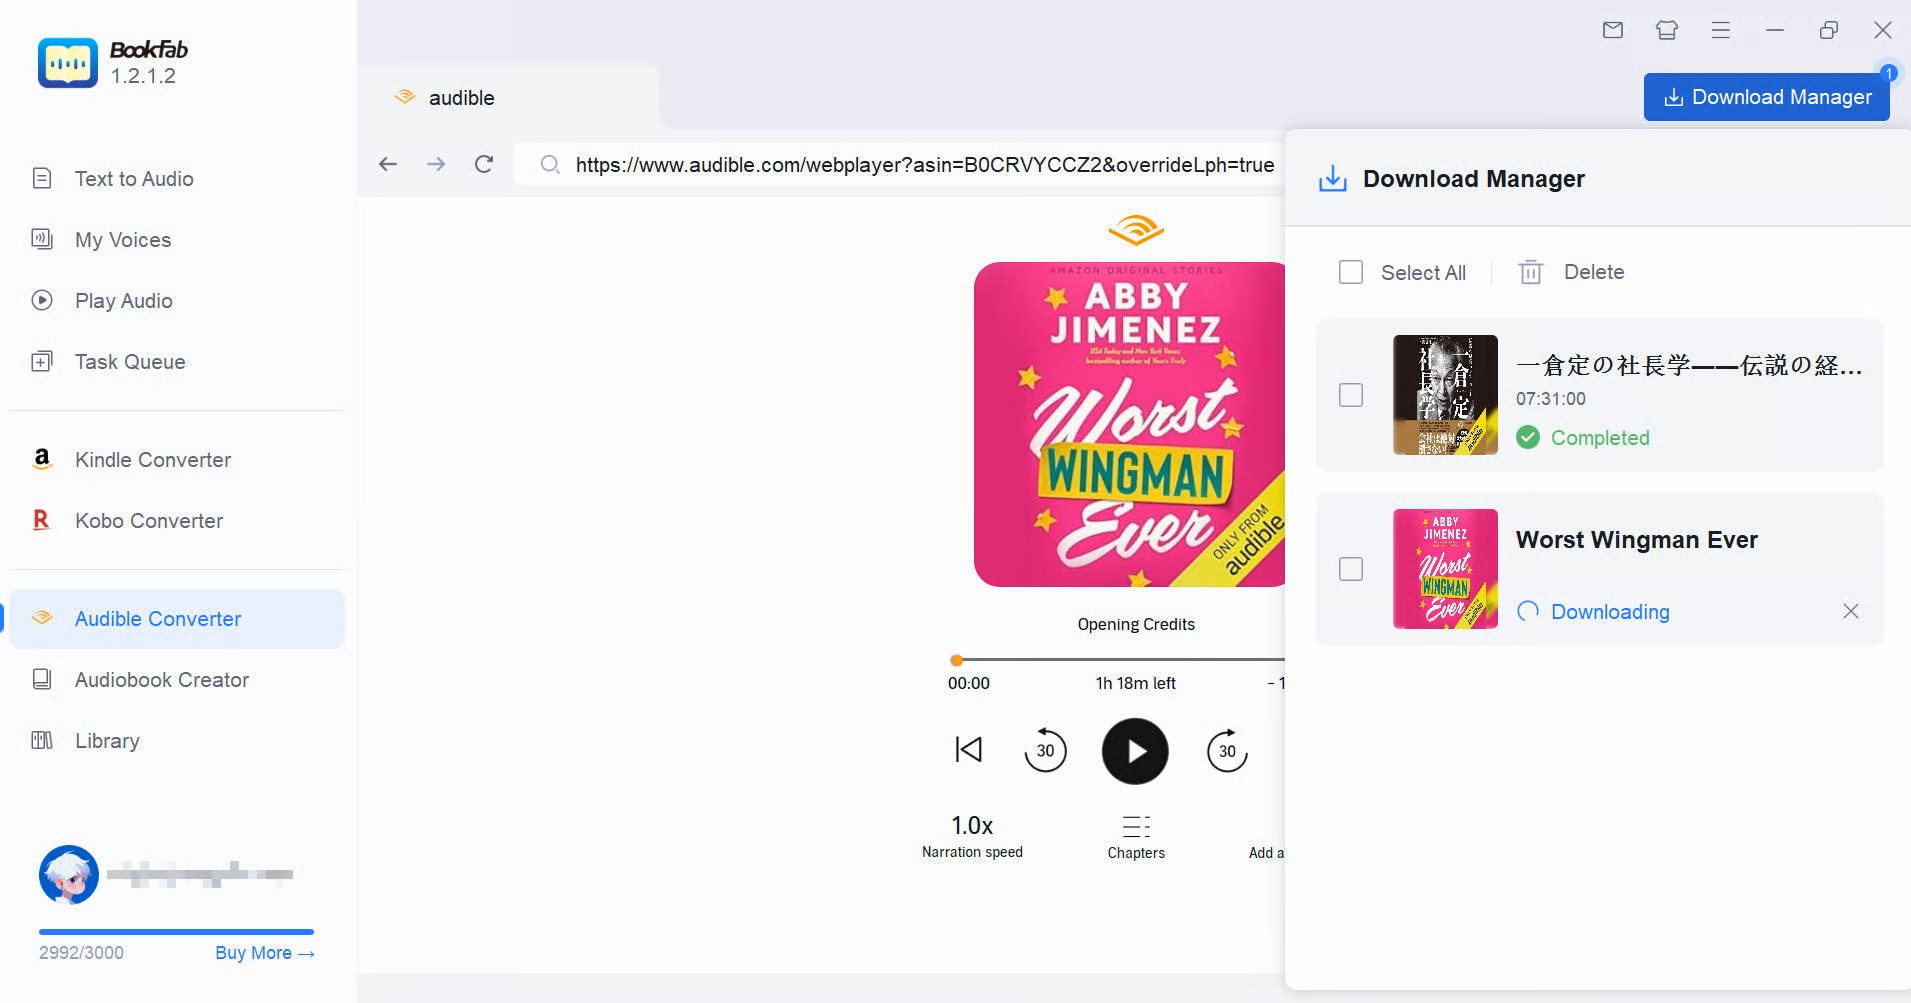This screenshot has width=1911, height=1003.
Task: Open the Chapters list
Action: tap(1136, 833)
